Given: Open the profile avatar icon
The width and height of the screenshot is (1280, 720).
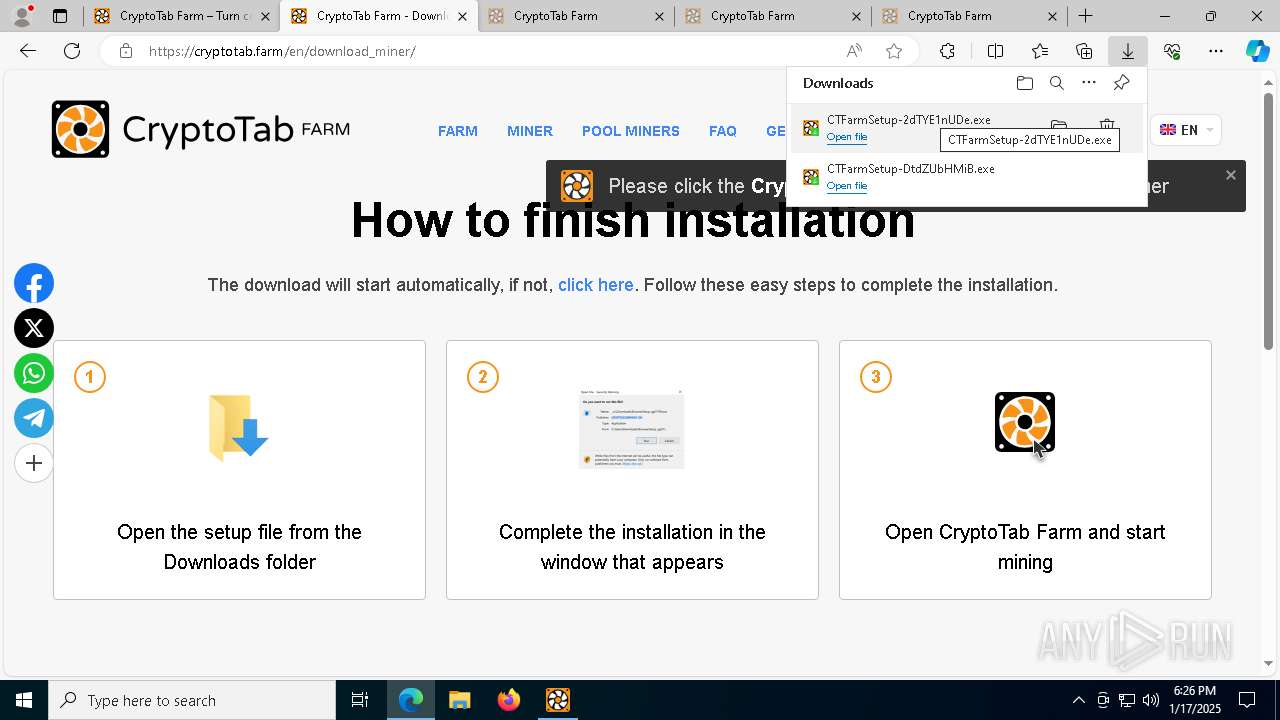Looking at the screenshot, I should pyautogui.click(x=22, y=16).
